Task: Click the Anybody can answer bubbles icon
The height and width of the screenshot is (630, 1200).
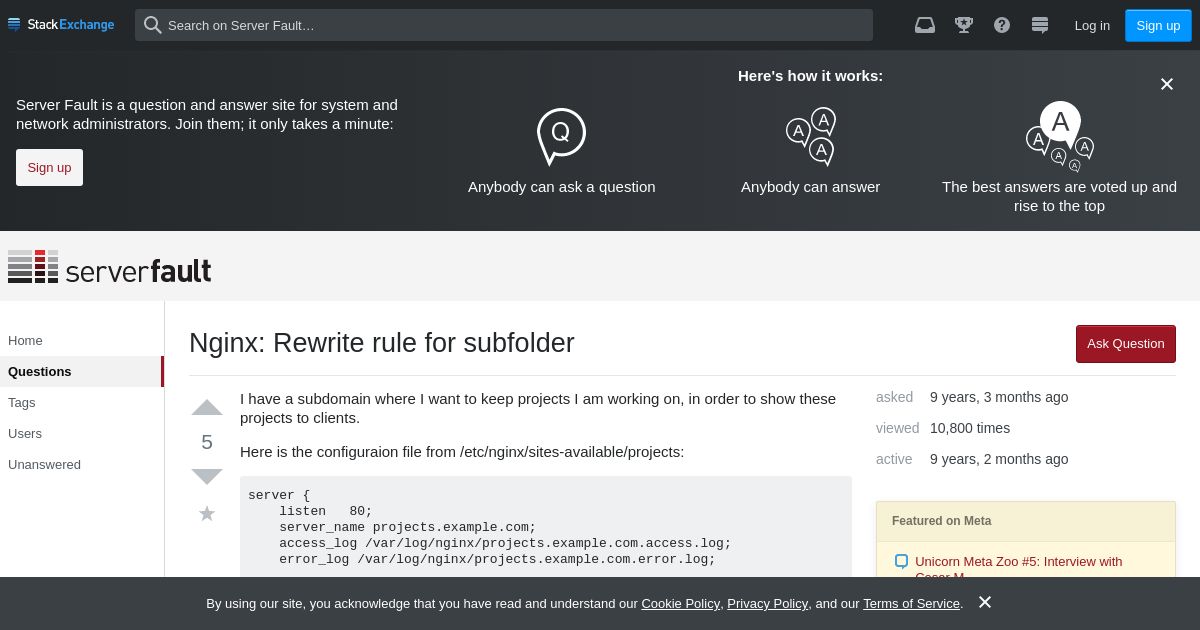Action: click(811, 136)
